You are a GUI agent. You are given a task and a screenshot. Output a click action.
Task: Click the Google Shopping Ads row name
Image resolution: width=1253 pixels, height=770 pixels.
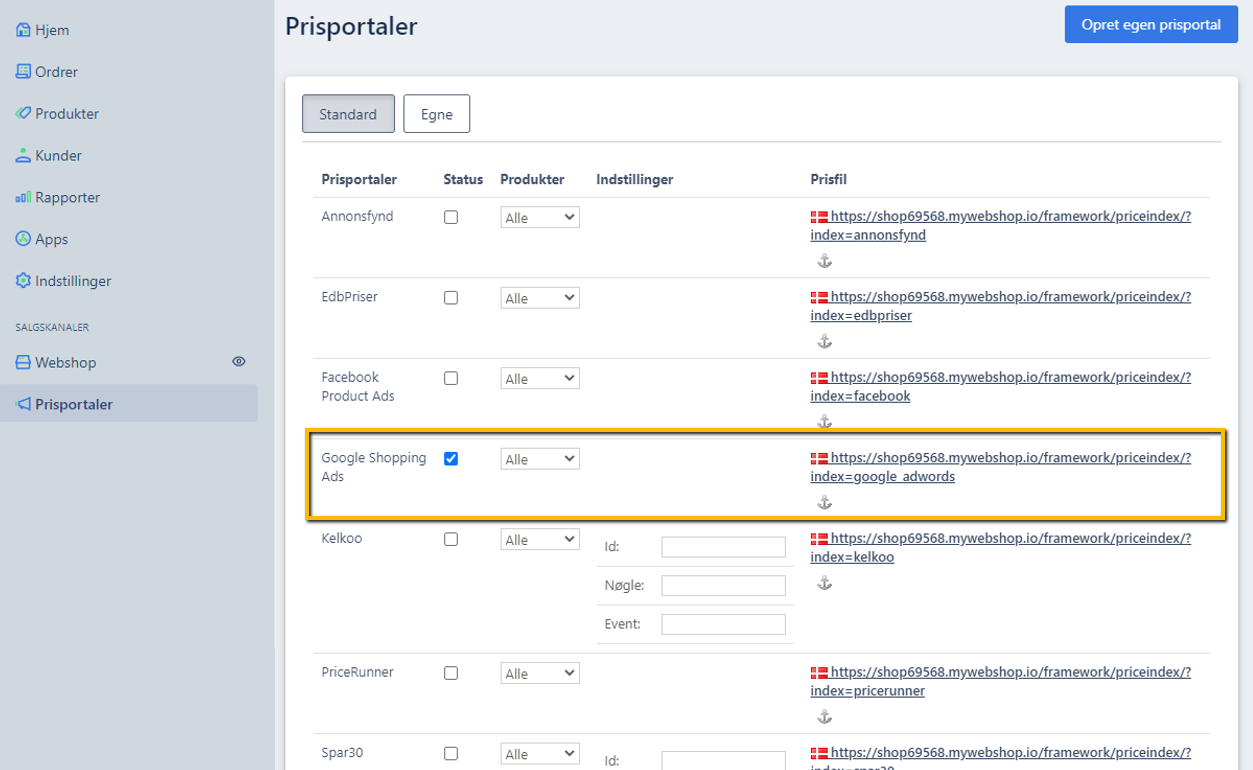pyautogui.click(x=374, y=467)
